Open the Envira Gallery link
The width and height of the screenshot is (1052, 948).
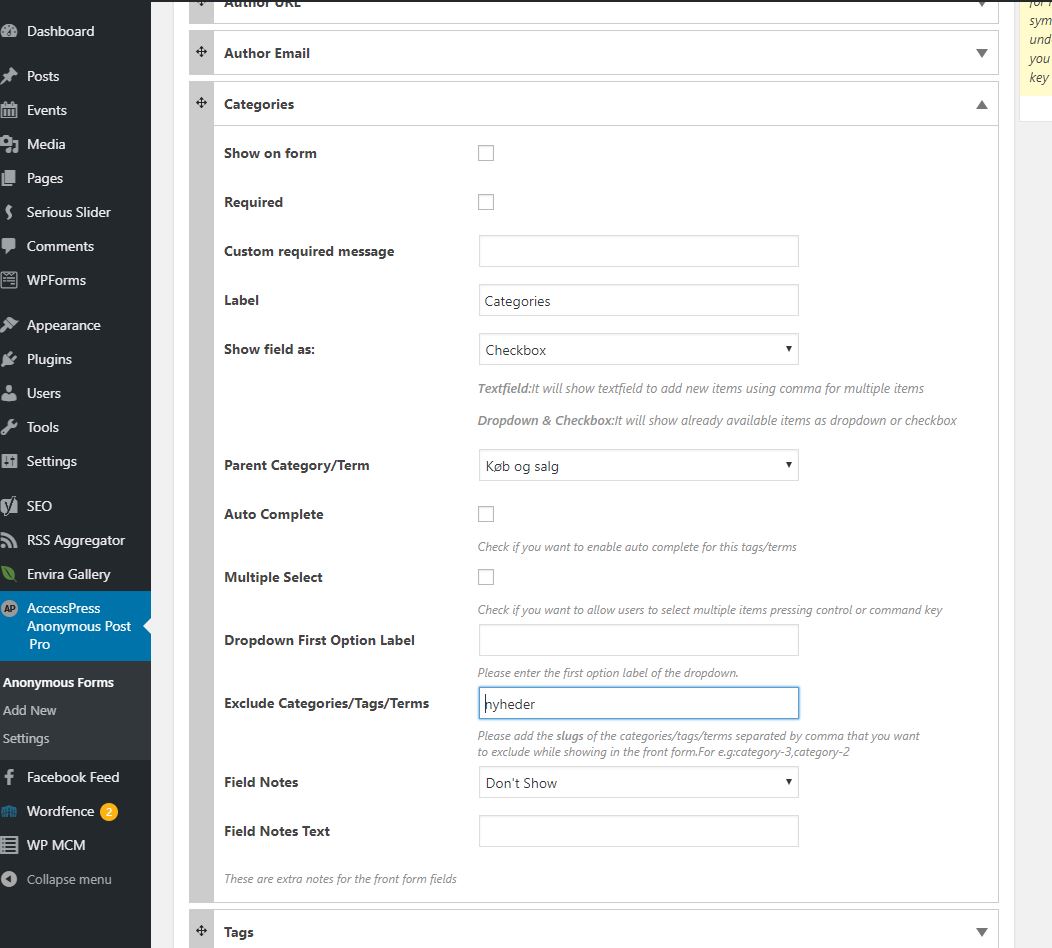68,574
